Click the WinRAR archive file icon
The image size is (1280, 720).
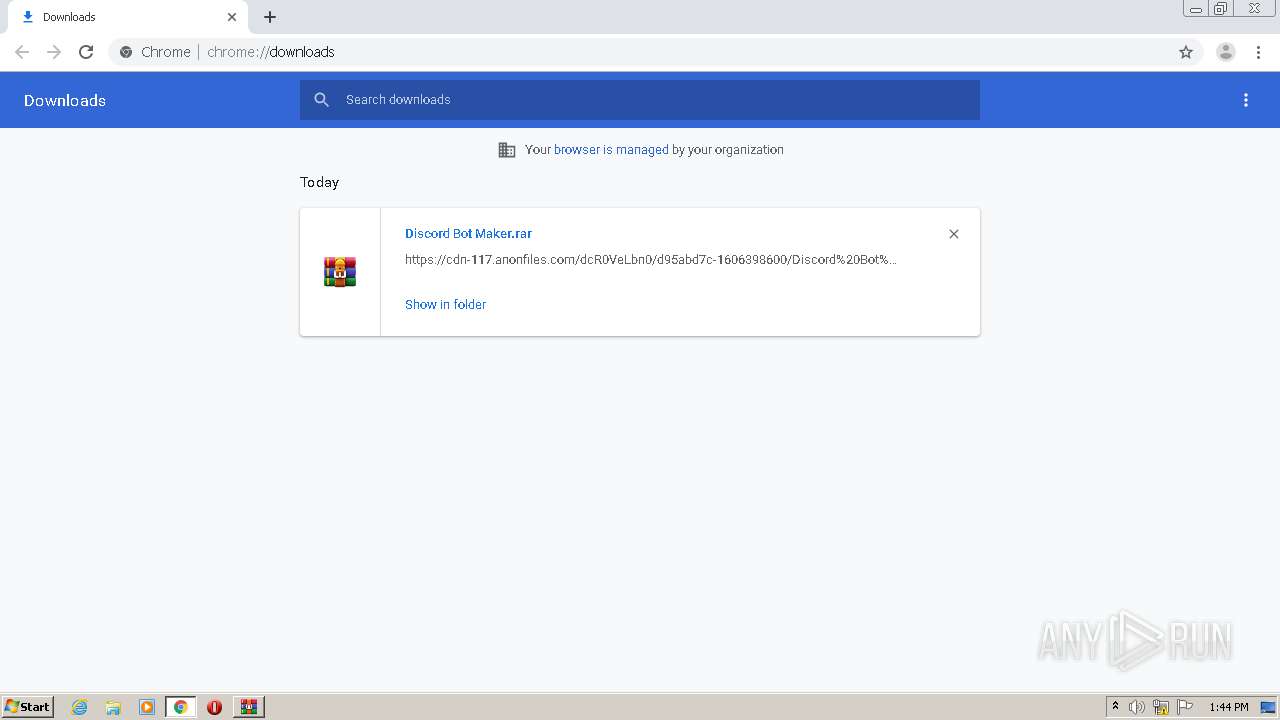340,272
